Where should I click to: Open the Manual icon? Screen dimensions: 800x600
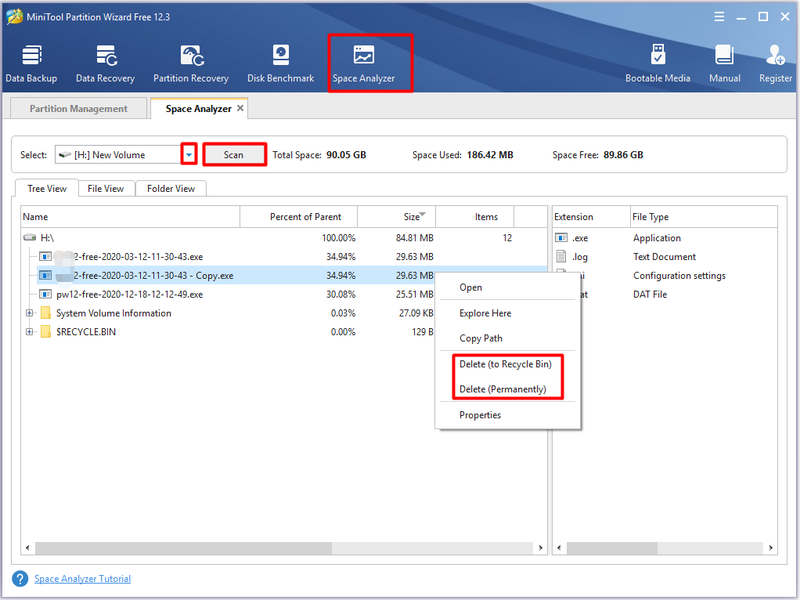pos(724,64)
